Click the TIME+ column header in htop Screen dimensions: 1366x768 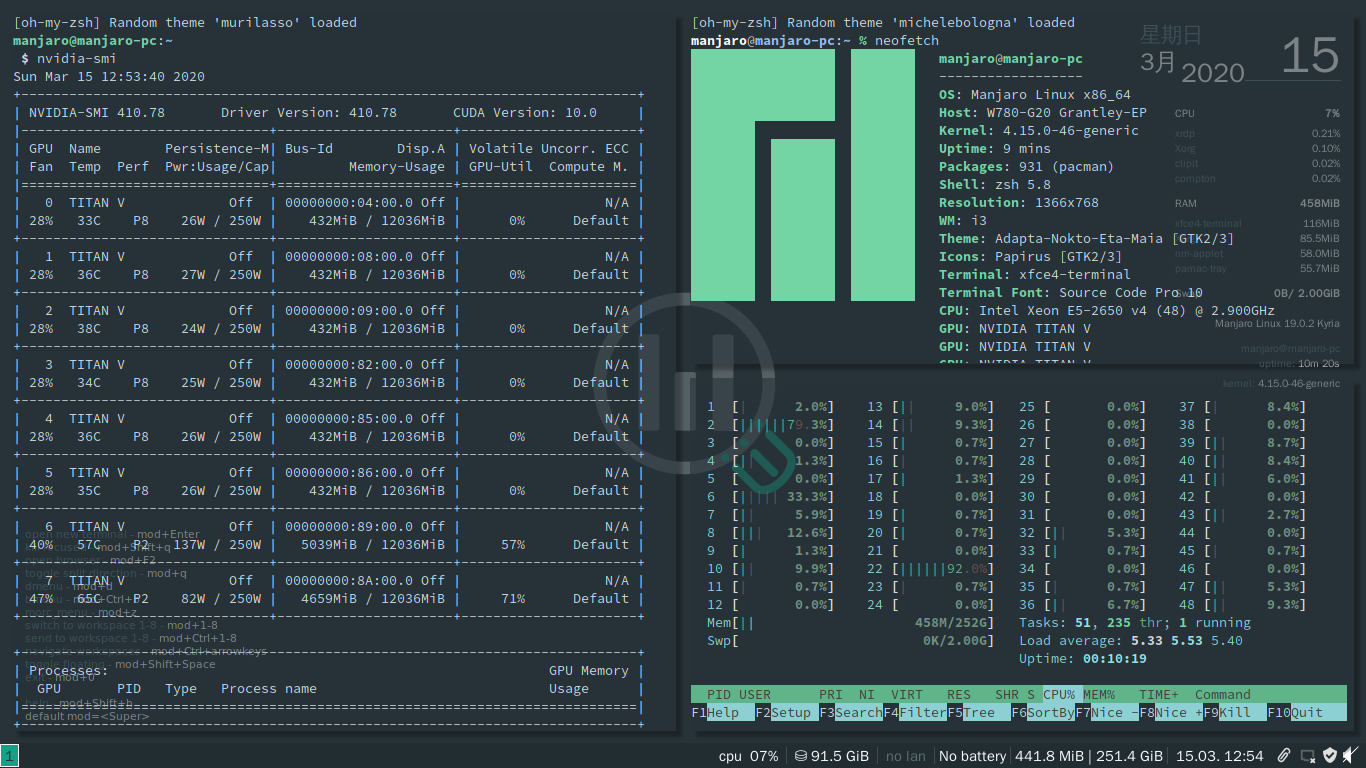click(x=1159, y=695)
